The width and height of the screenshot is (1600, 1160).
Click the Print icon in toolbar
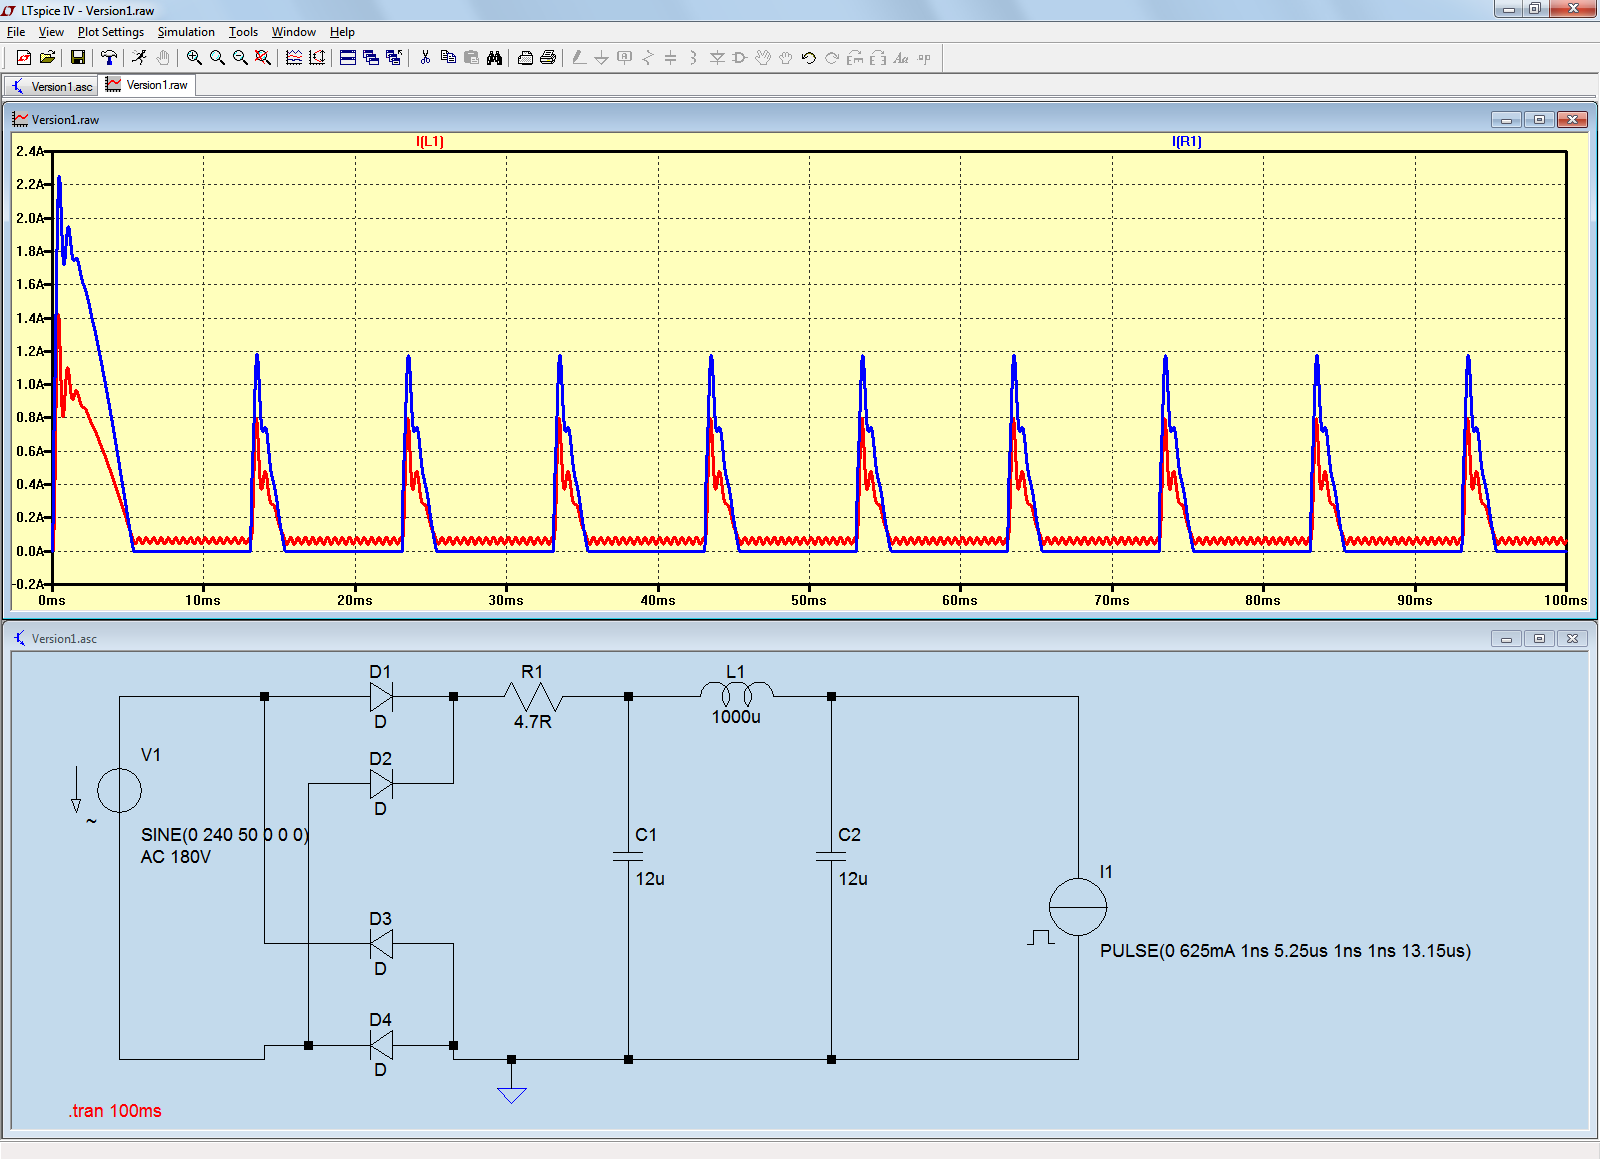548,58
